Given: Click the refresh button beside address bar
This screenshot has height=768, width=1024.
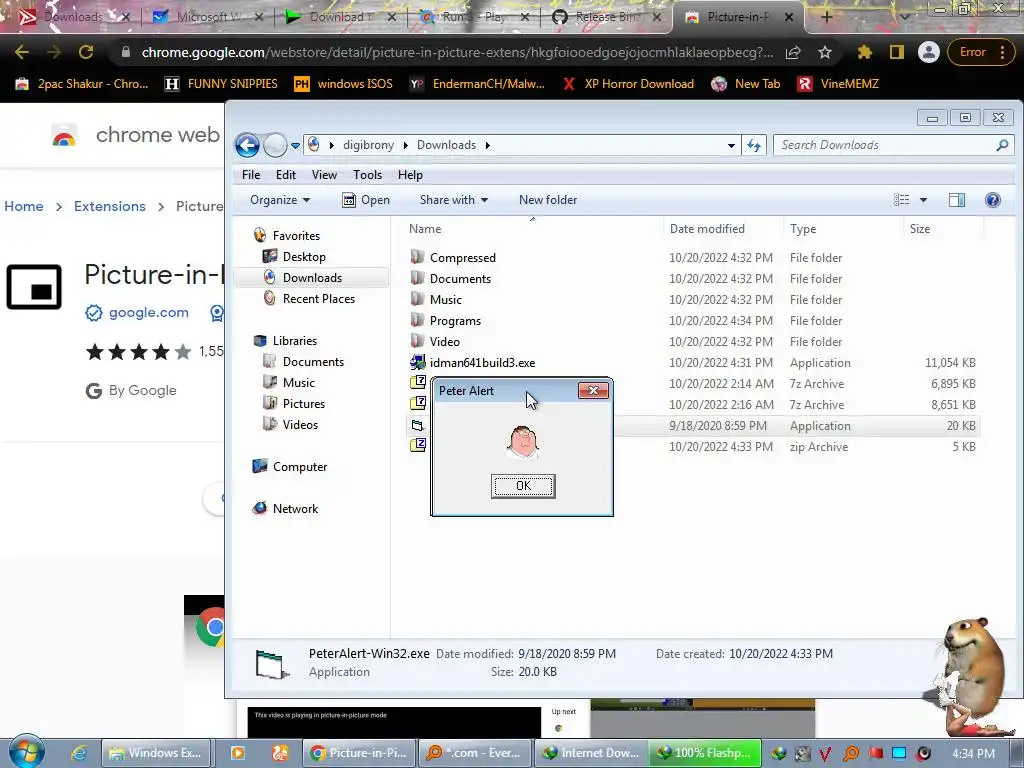Looking at the screenshot, I should coord(754,145).
